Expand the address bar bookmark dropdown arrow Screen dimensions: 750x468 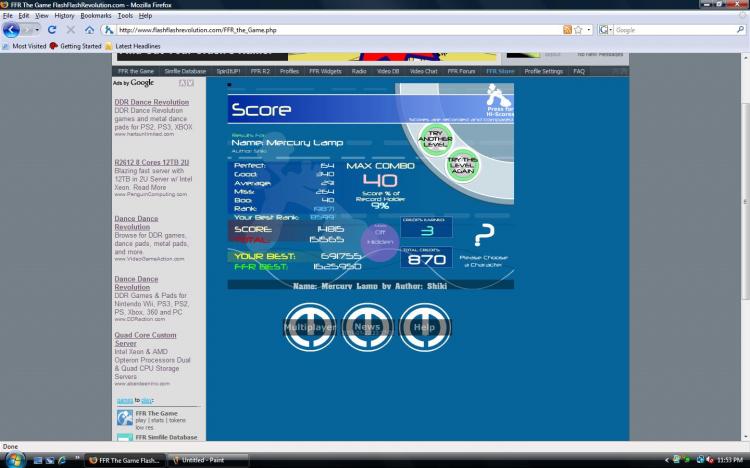[x=589, y=30]
